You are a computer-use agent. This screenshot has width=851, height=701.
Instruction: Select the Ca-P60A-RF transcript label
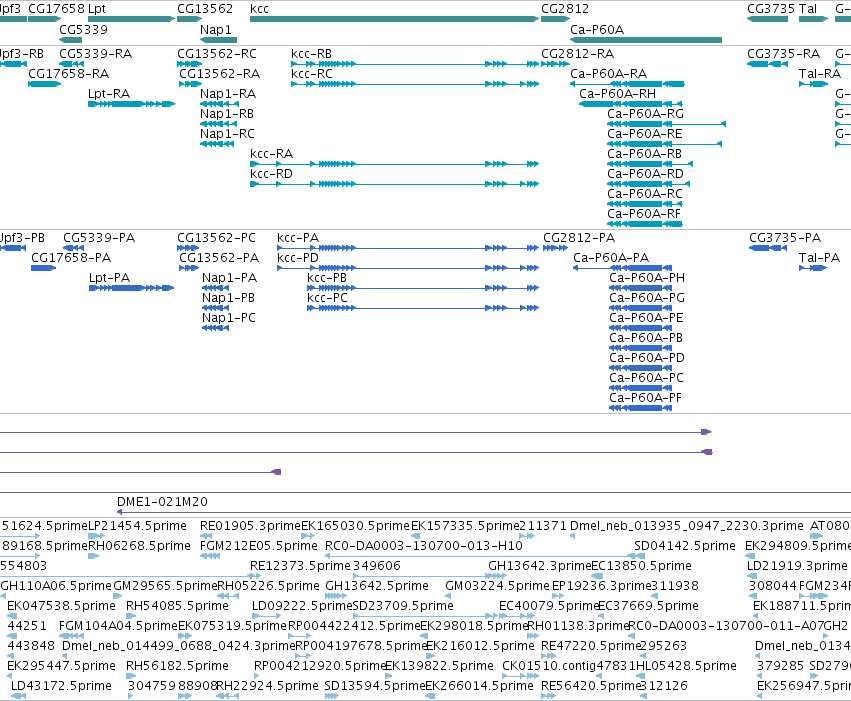tap(644, 214)
